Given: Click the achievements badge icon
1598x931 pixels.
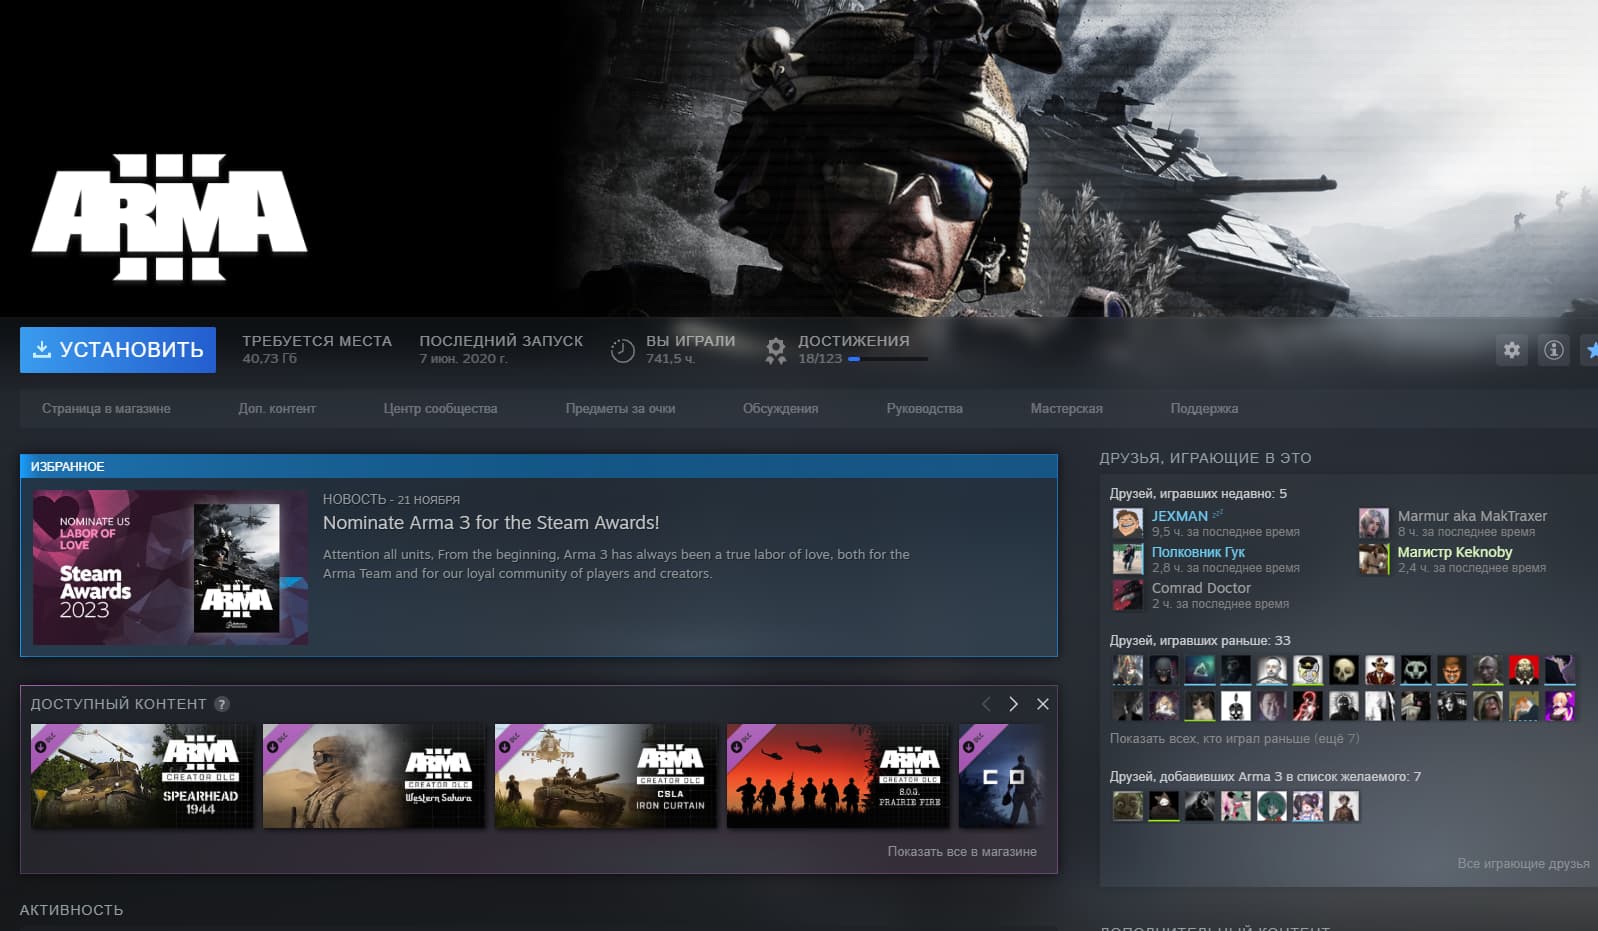Looking at the screenshot, I should coord(776,350).
